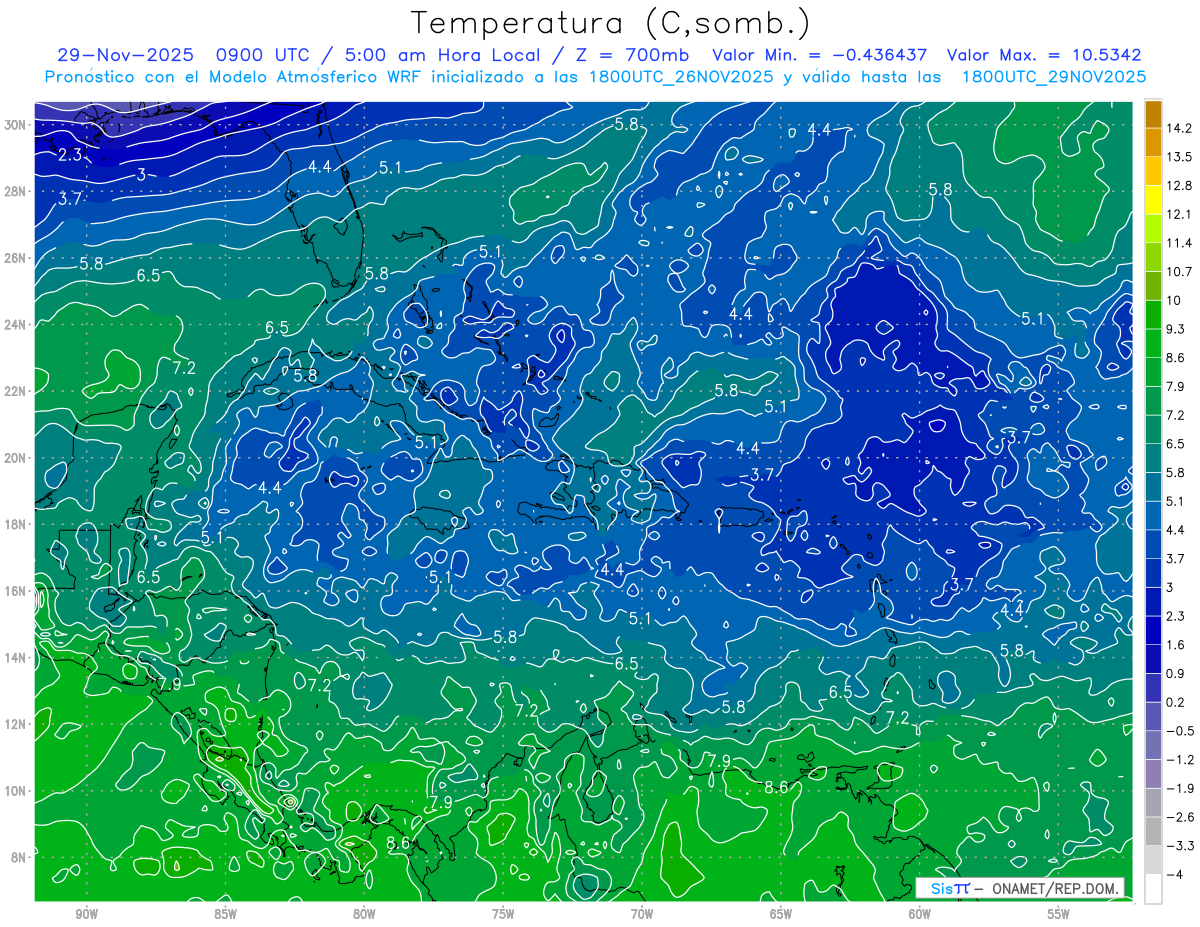This screenshot has width=1200, height=927.
Task: Select the "1800UTC_29NOV2025" valid-until time
Action: (1053, 76)
